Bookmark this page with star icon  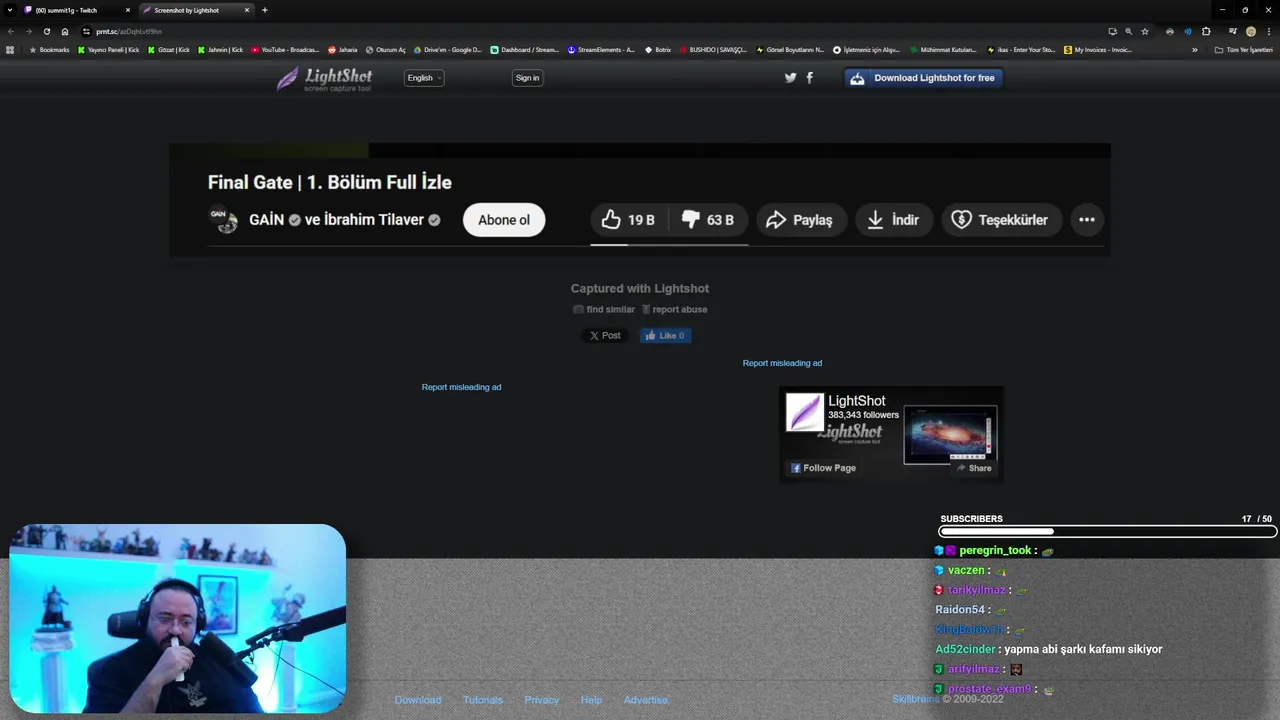1145,31
